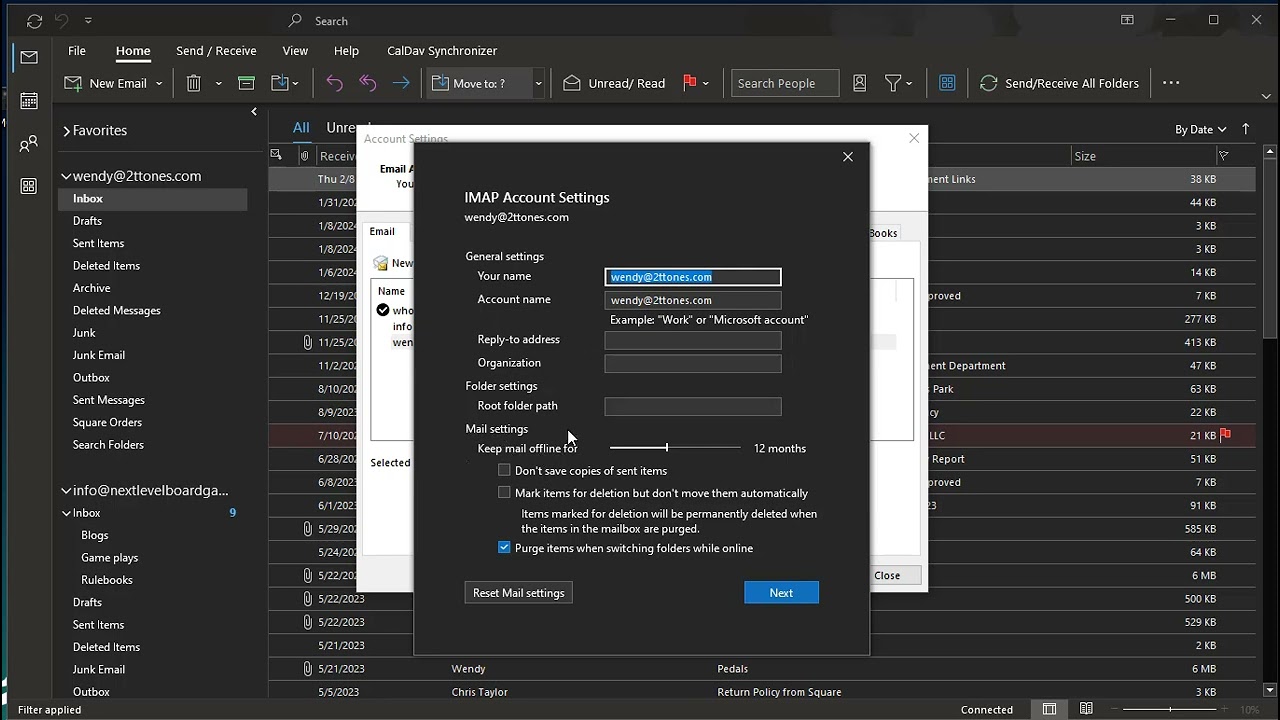Open the Calendar view in sidebar
This screenshot has height=720, width=1280.
[29, 101]
